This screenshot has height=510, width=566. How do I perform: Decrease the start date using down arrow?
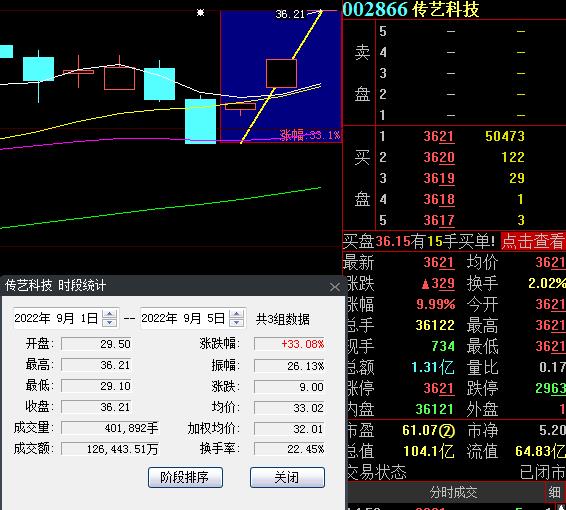click(109, 323)
